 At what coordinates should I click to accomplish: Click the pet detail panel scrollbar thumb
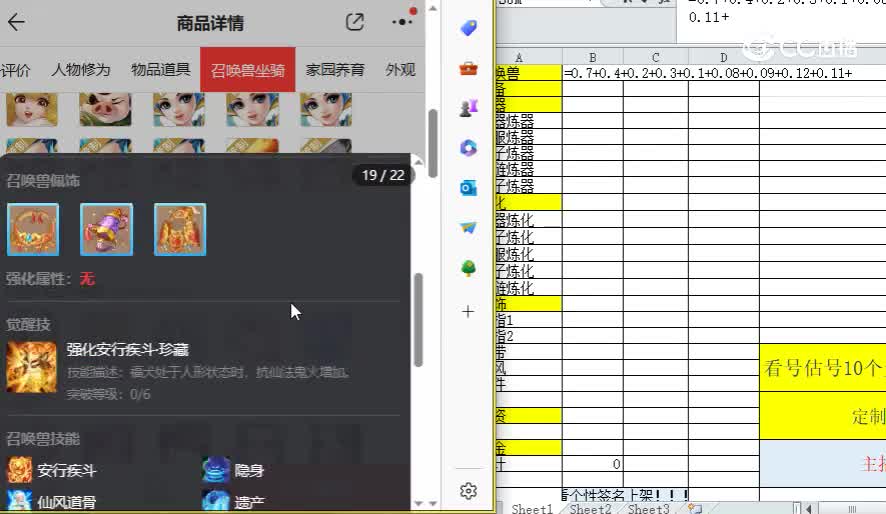pos(418,320)
